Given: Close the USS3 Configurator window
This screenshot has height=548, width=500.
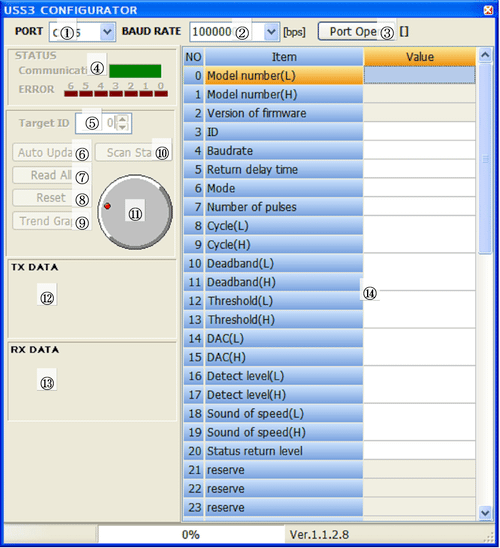Looking at the screenshot, I should pyautogui.click(x=488, y=10).
